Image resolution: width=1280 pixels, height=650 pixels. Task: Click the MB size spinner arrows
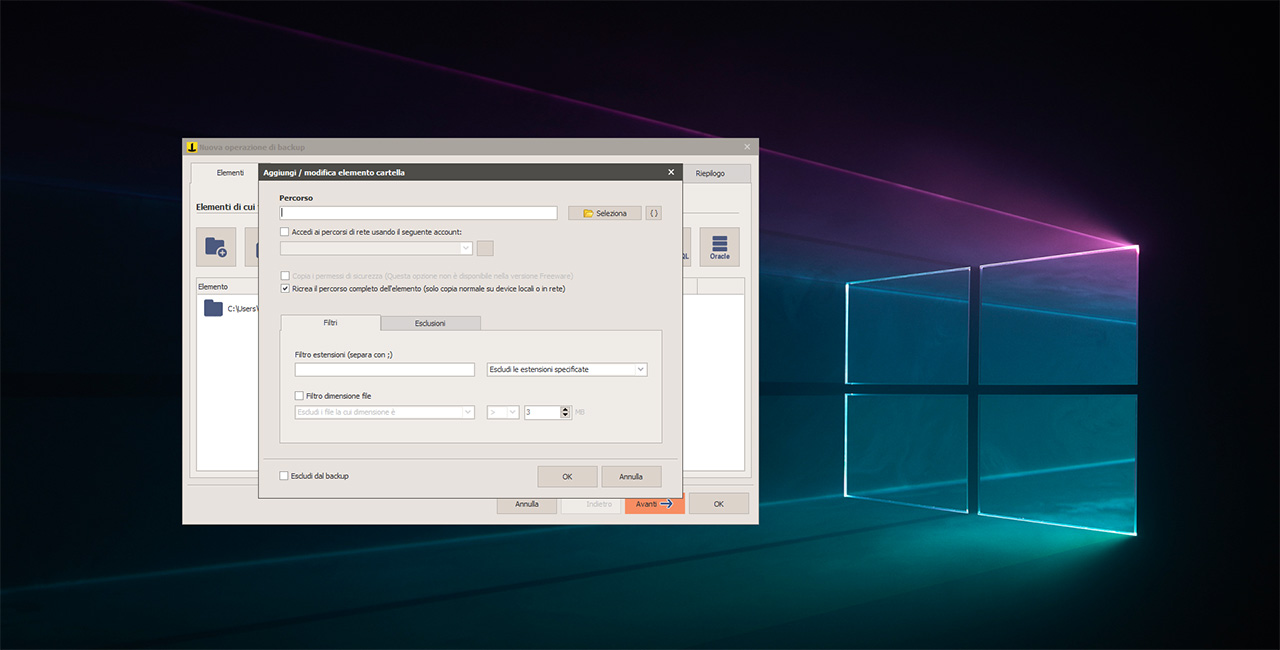point(566,412)
